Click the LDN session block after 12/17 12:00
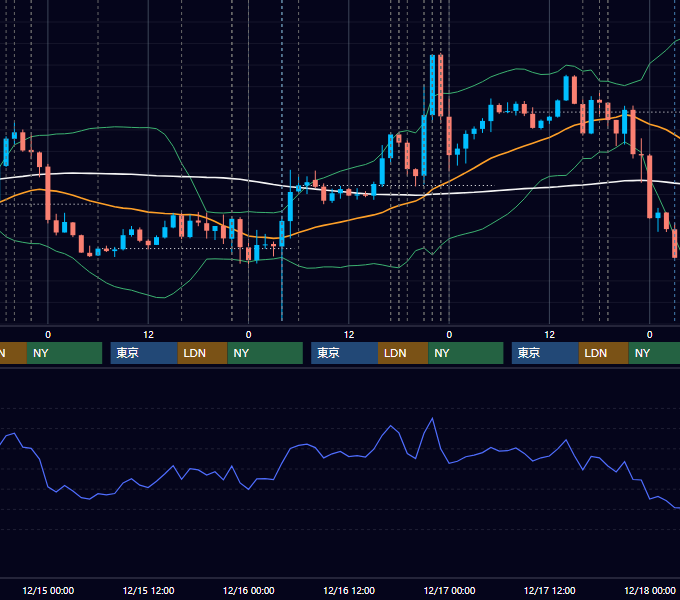This screenshot has width=680, height=600. [x=604, y=353]
